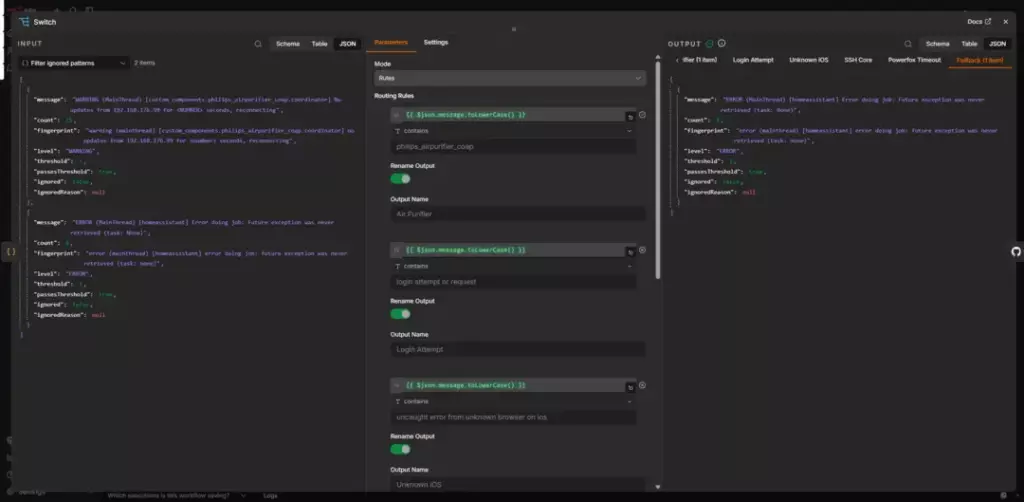The width and height of the screenshot is (1024, 502).
Task: Open the Powerfox Timeout output branch
Action: [x=914, y=60]
